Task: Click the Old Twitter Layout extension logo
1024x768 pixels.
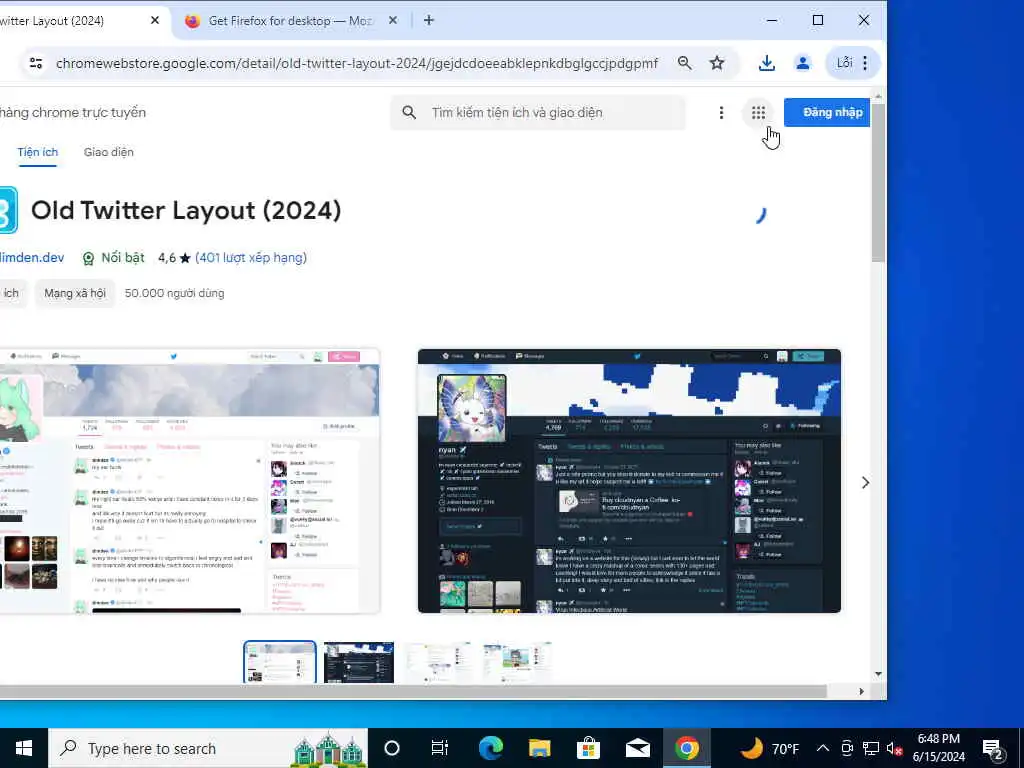Action: pos(8,210)
